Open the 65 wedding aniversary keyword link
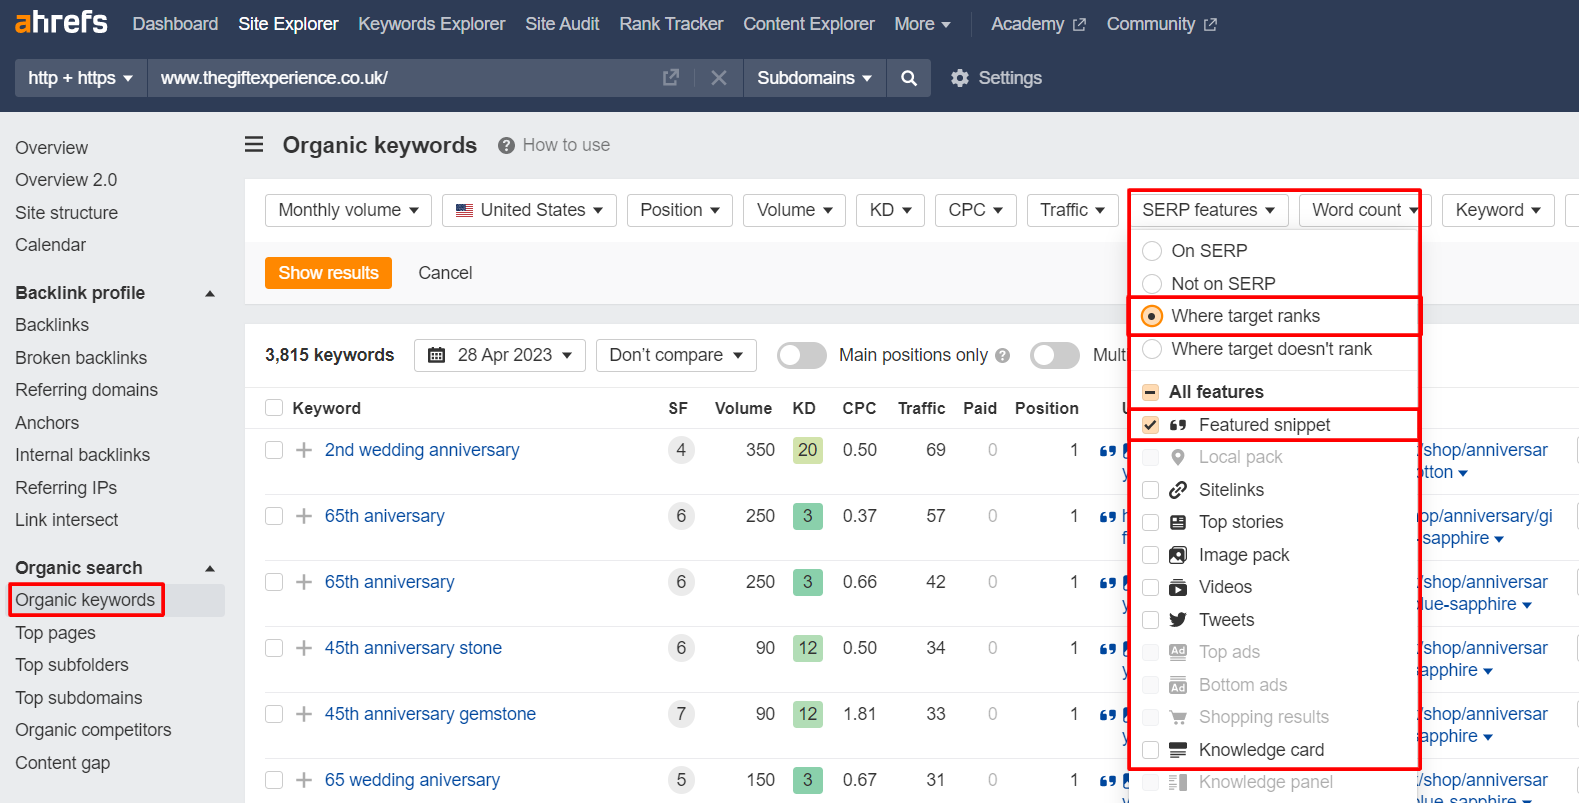Screen dimensions: 1579x803 click(x=412, y=780)
